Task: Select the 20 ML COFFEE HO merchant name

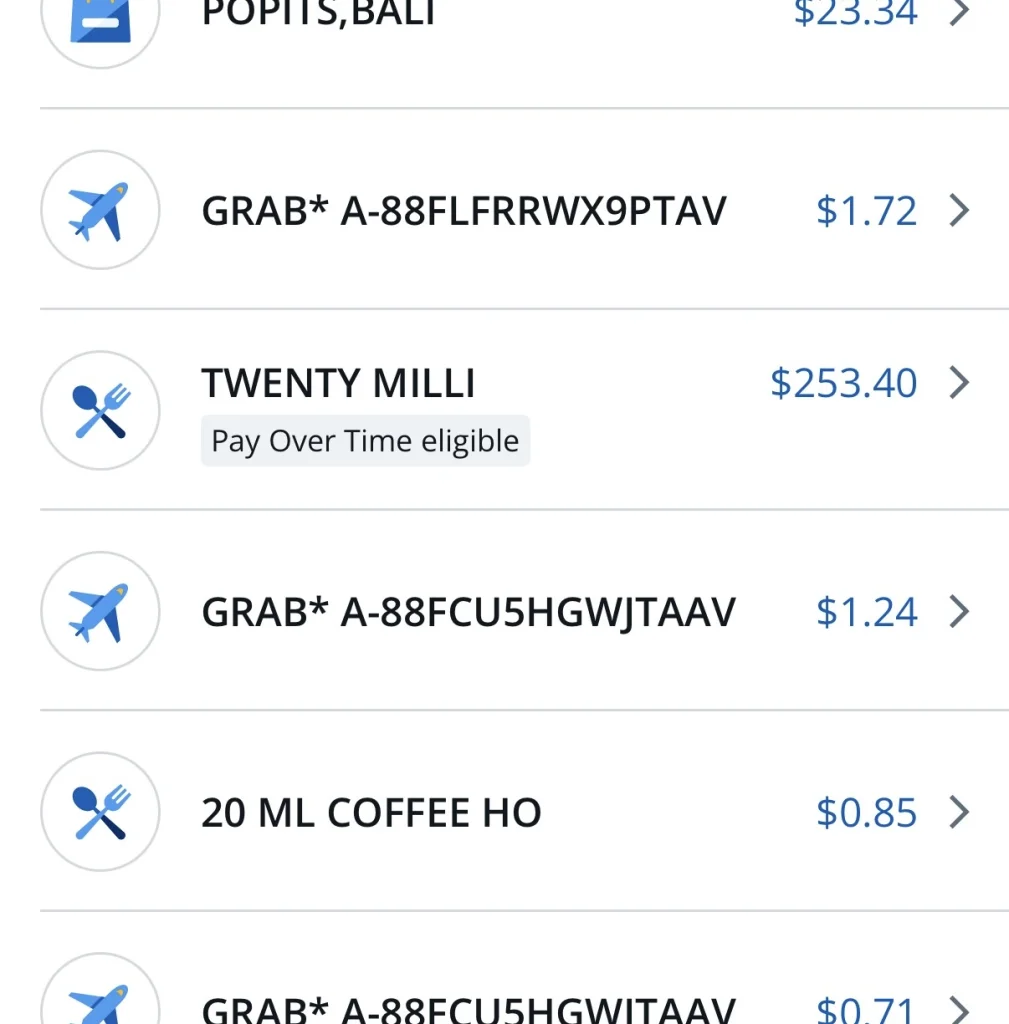Action: 371,813
